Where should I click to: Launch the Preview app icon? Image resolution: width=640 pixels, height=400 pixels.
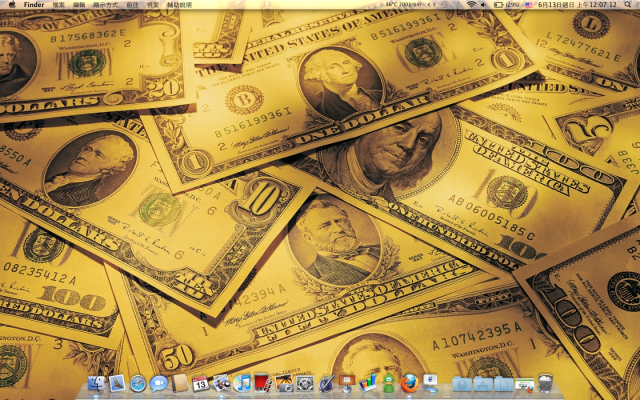[222, 383]
